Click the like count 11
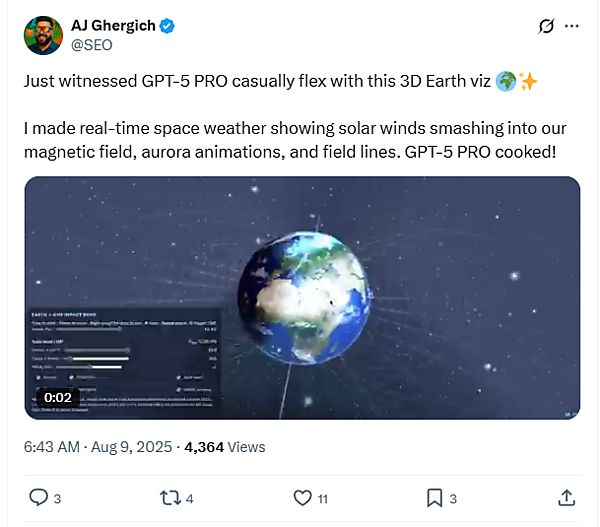600x527 pixels. tap(322, 498)
